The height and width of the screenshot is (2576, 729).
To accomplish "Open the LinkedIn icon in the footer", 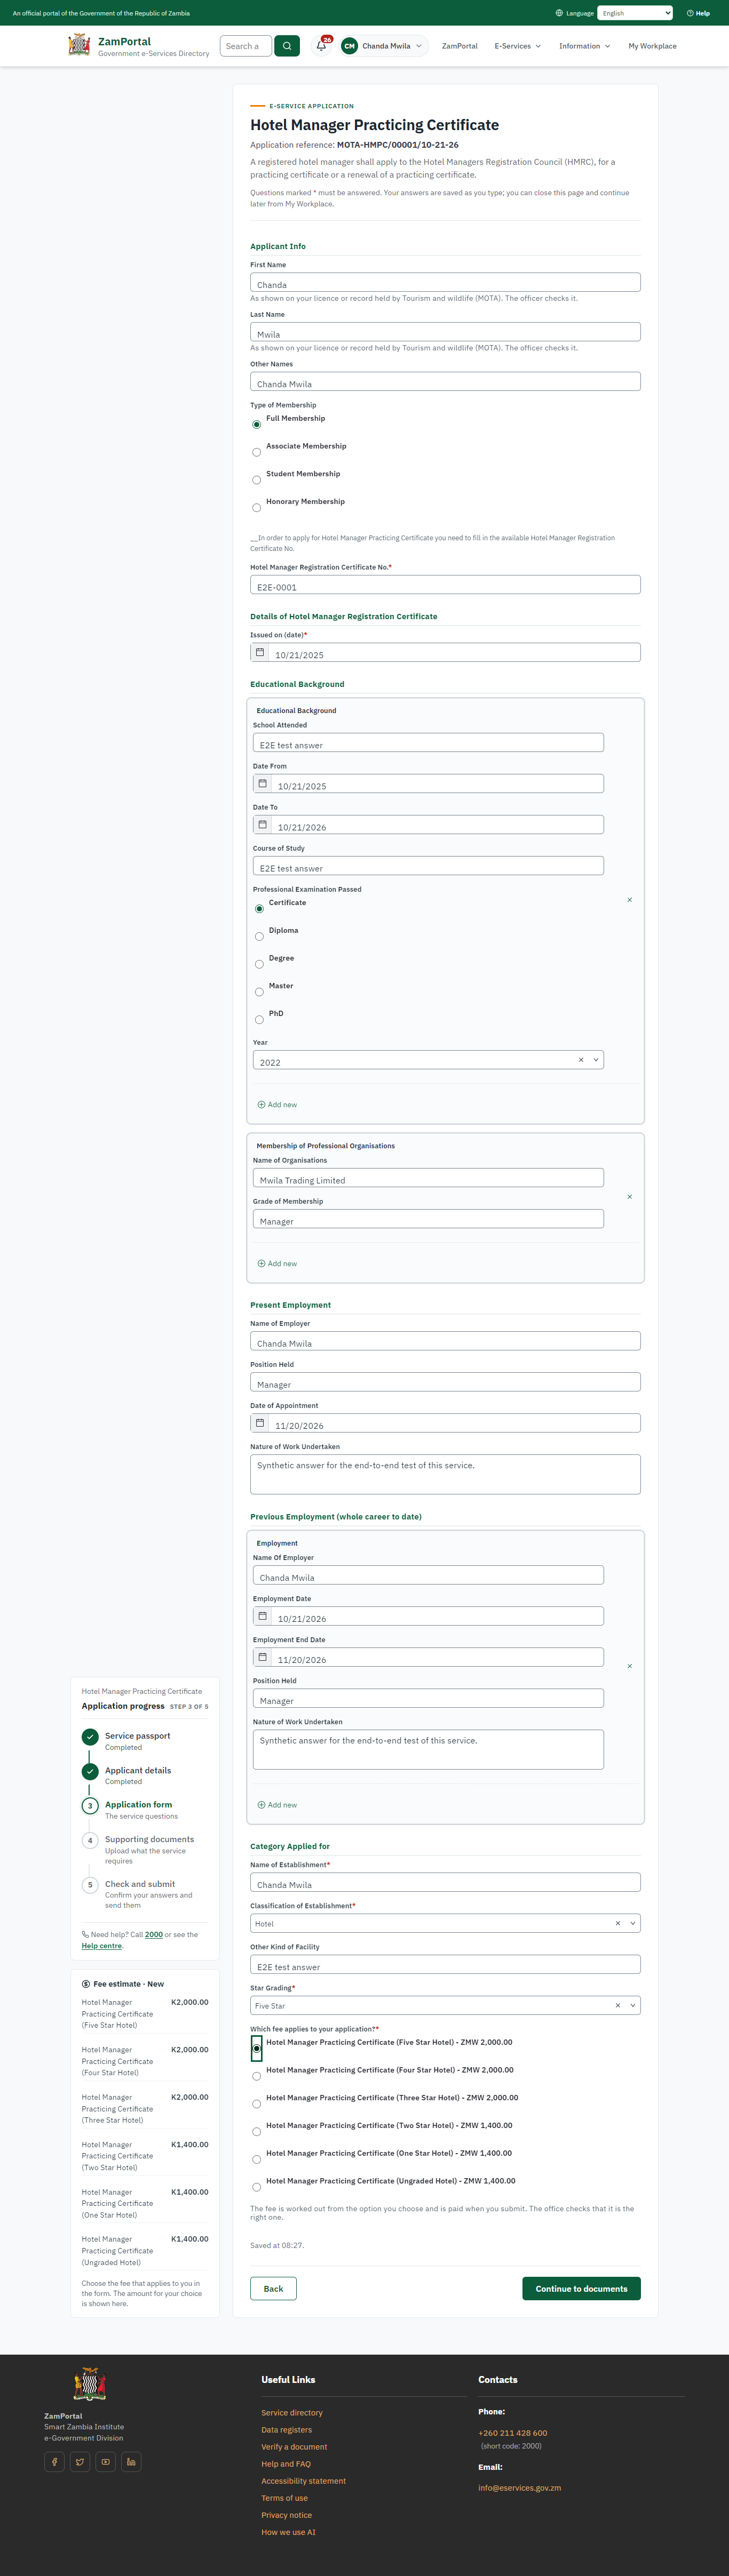I will pos(131,2461).
